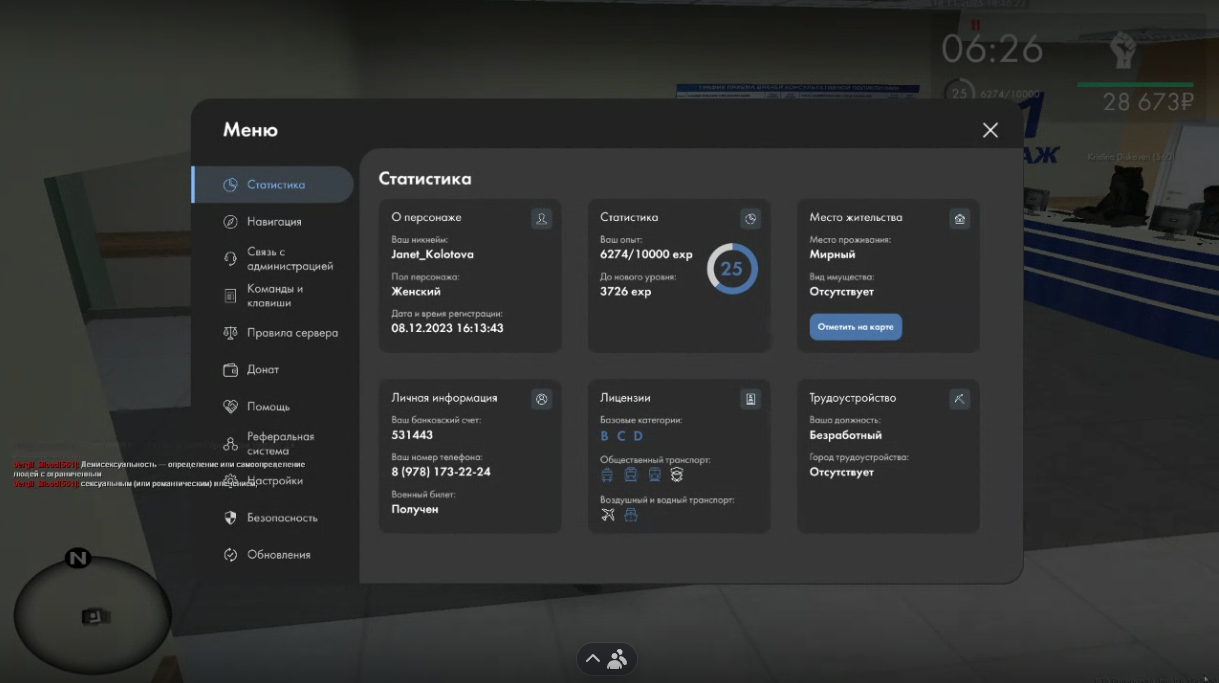1219x683 pixels.
Task: Click the Мирный residence value
Action: tap(832, 254)
